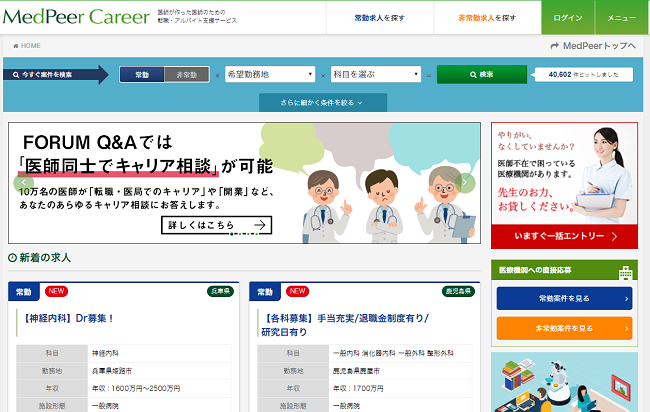Click 常勤案件を見る blue button
This screenshot has height=412, width=650.
click(564, 298)
